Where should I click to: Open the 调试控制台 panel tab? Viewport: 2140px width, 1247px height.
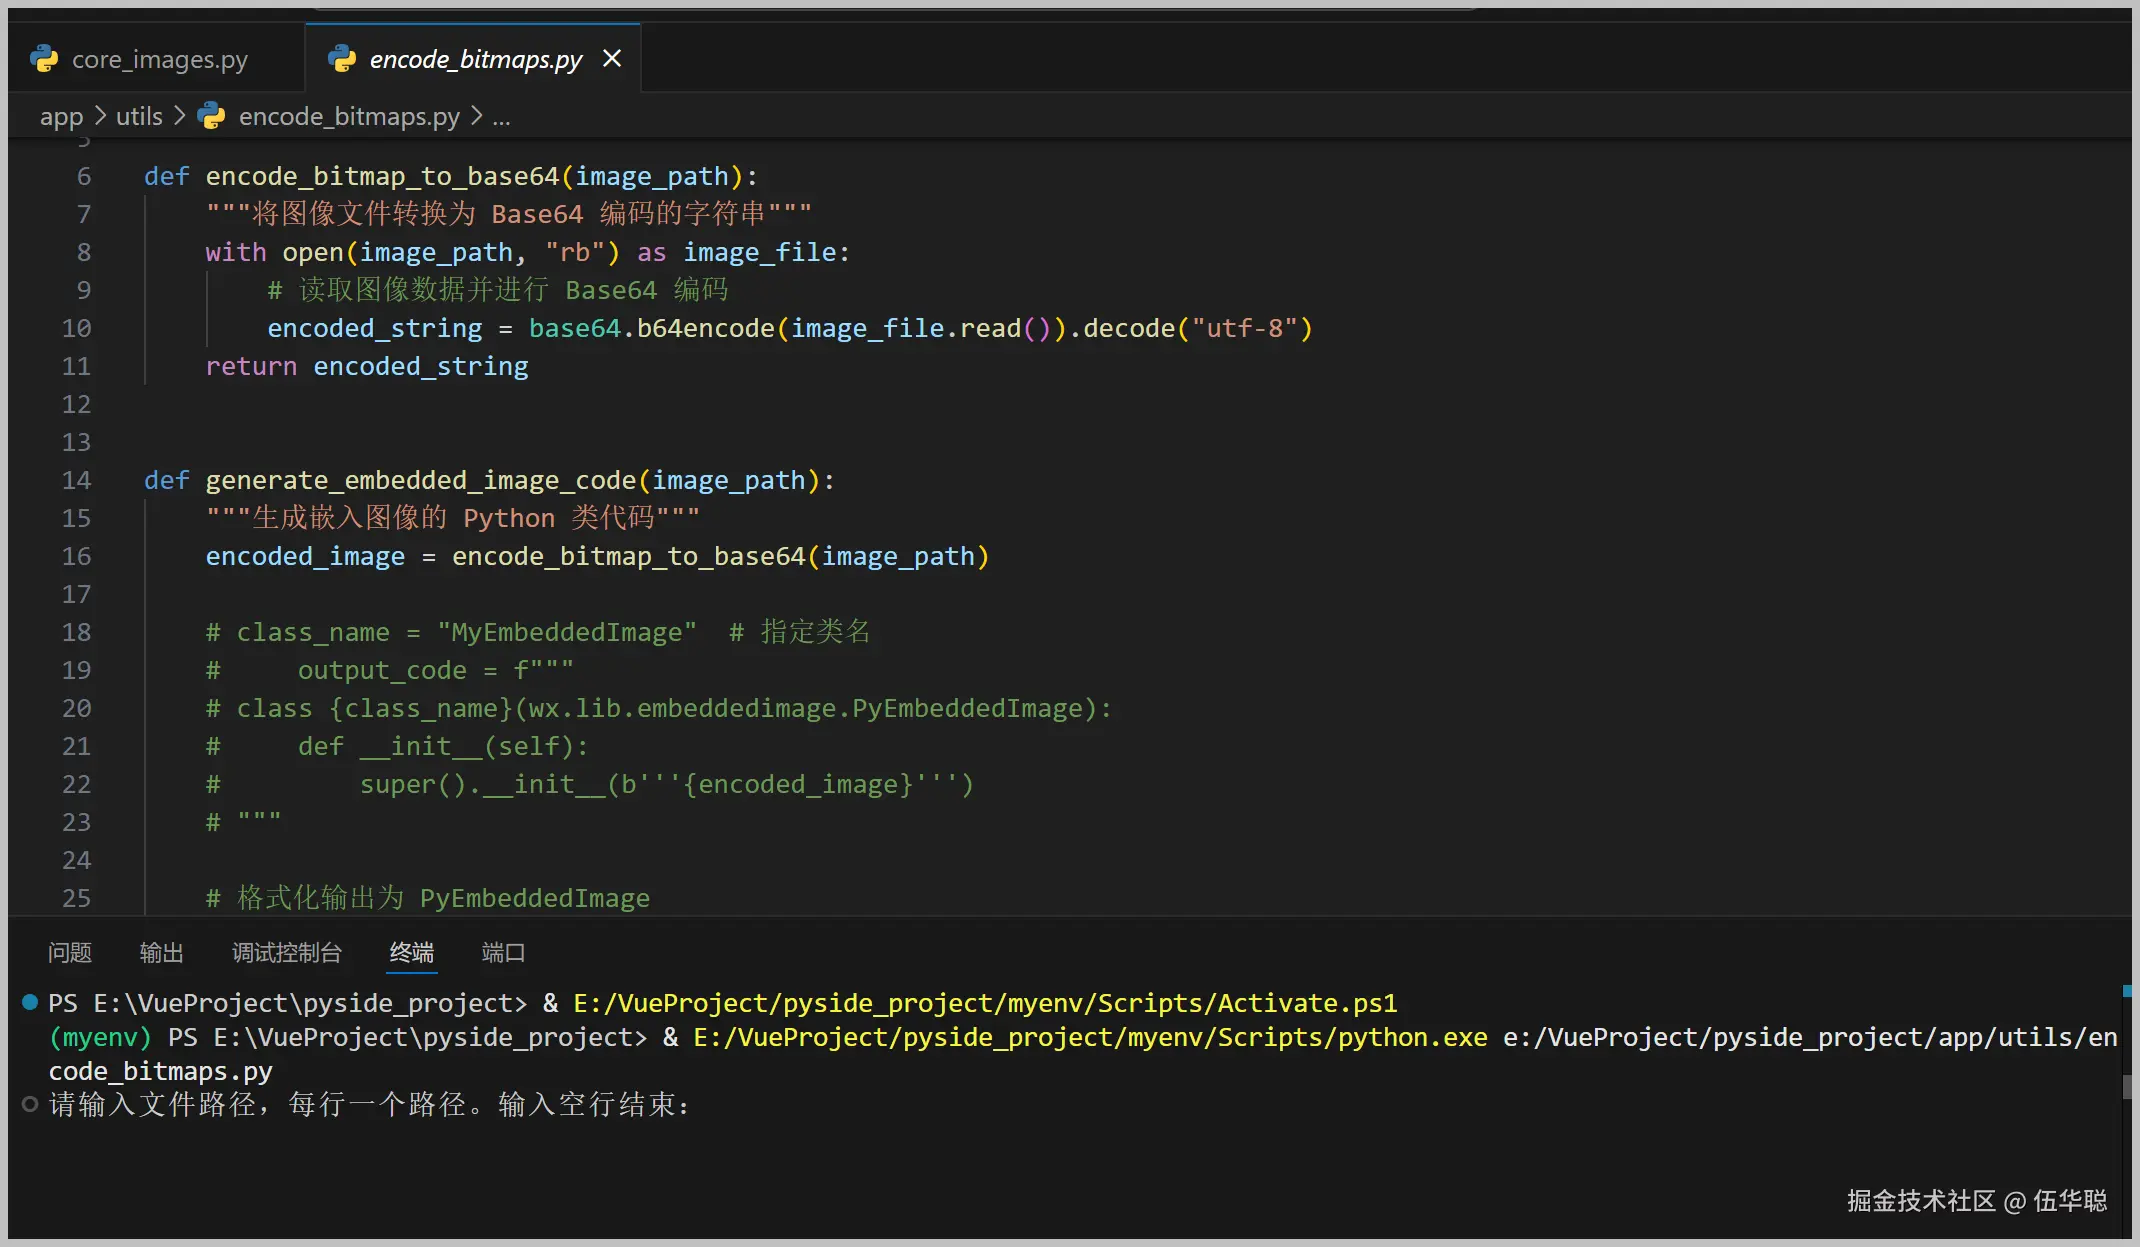pos(287,952)
